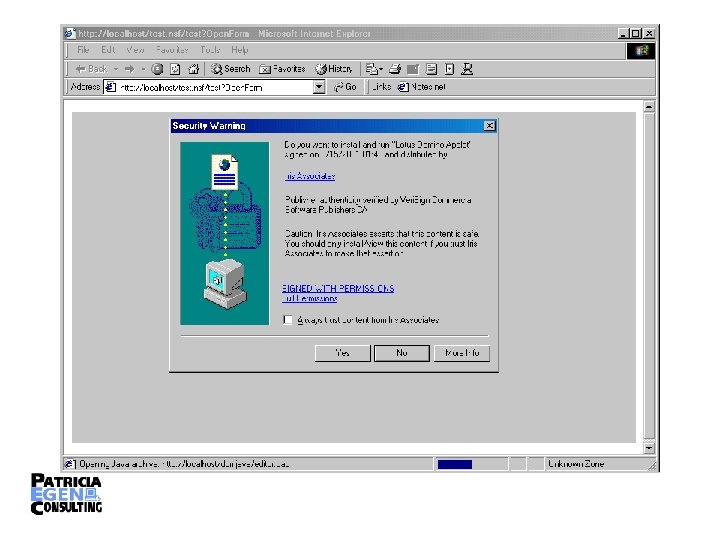Viewport: 720px width, 540px height.
Task: Open the Forward button dropdown arrow
Action: click(143, 69)
